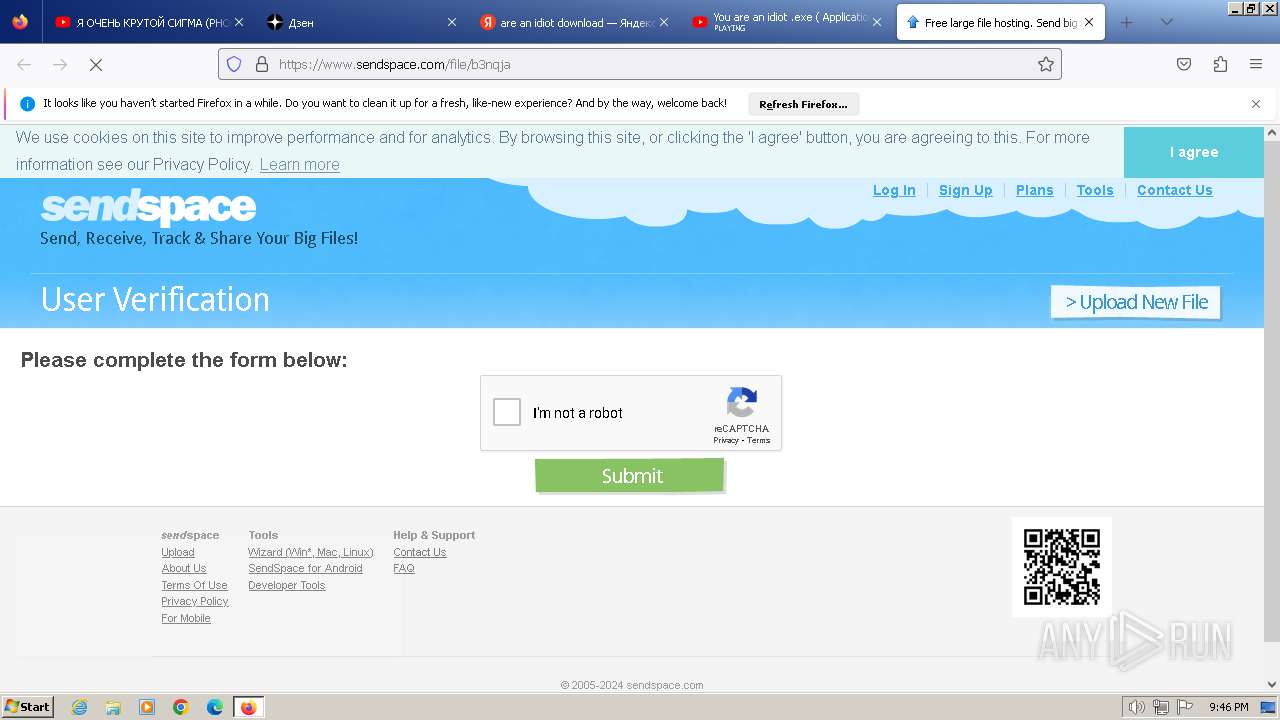Switch to the Дзен tab
The width and height of the screenshot is (1280, 720).
(360, 22)
